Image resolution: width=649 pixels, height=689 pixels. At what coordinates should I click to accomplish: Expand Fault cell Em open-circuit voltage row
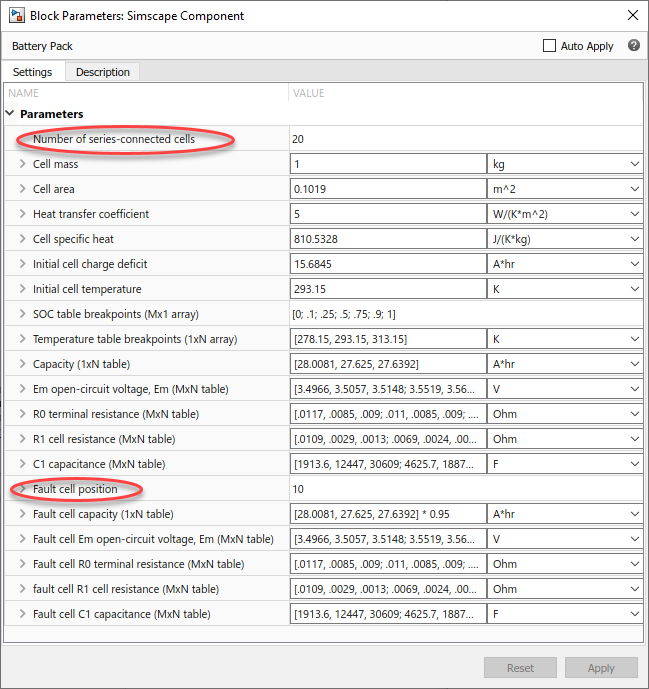[x=22, y=539]
